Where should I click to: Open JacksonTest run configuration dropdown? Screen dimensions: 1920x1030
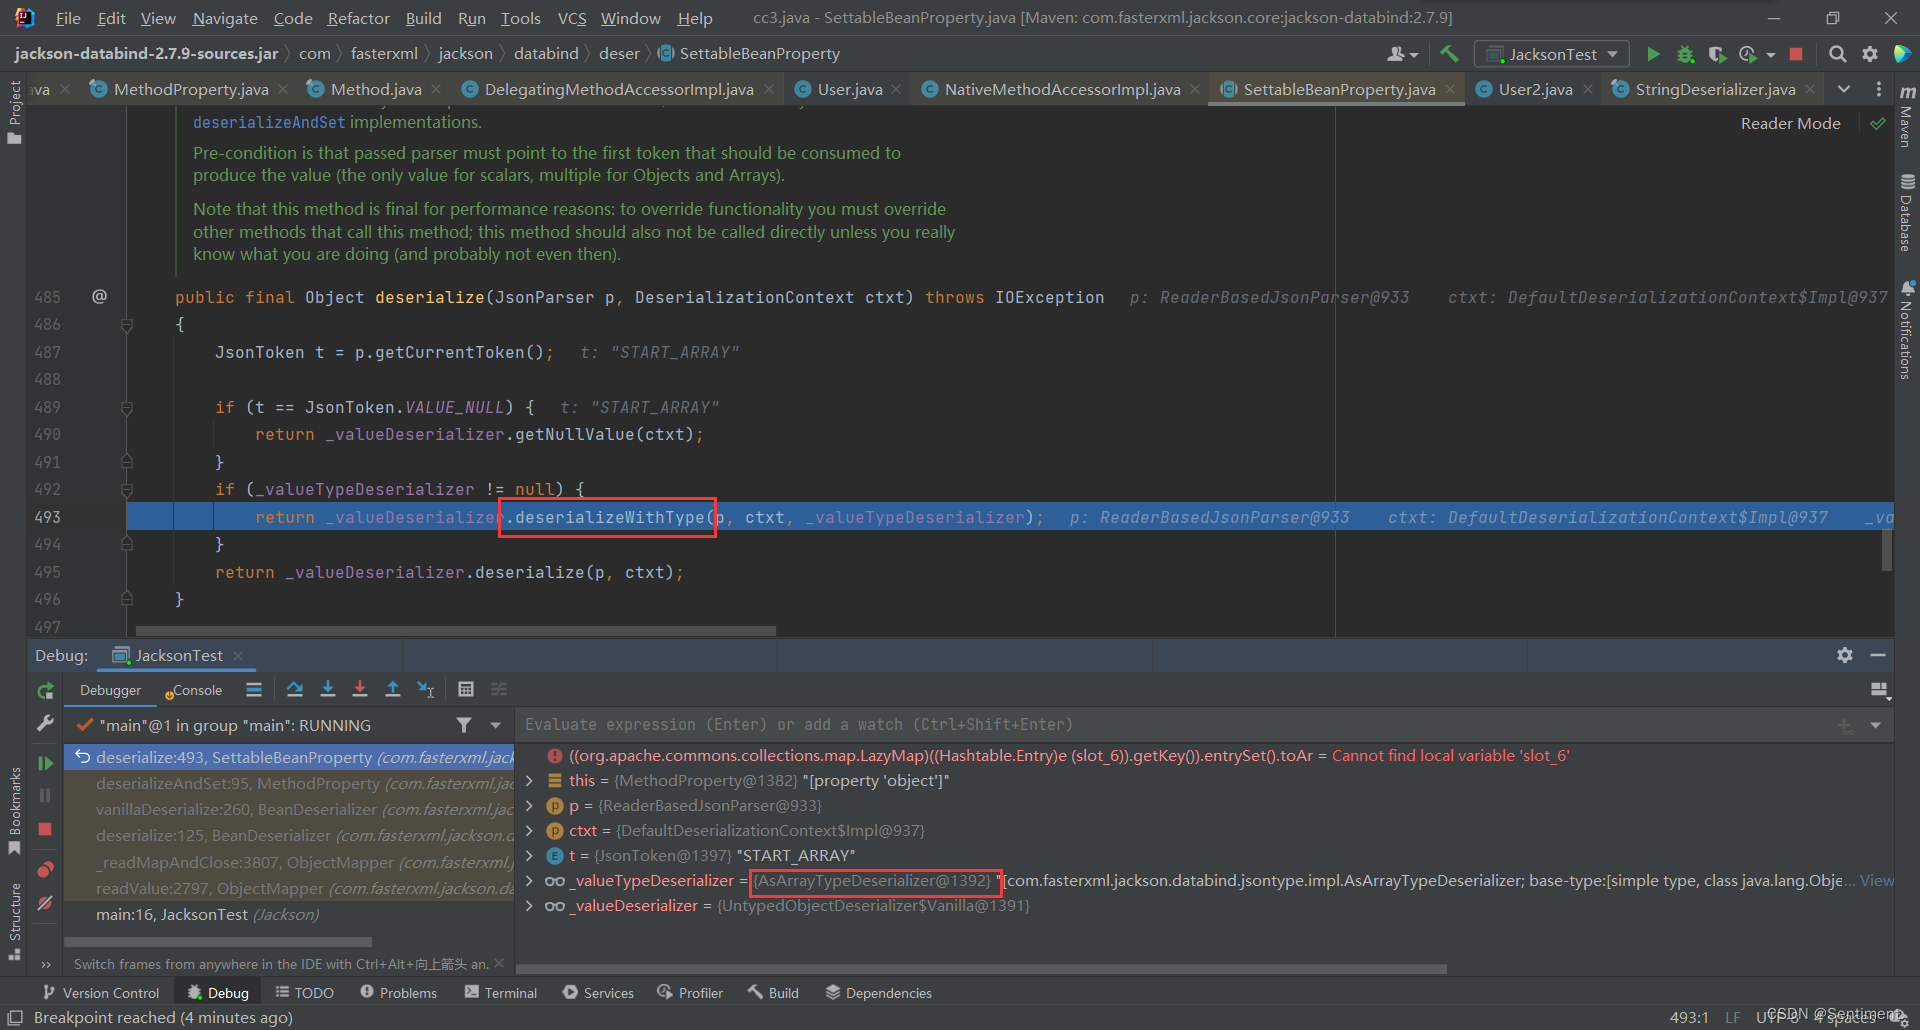coord(1552,54)
